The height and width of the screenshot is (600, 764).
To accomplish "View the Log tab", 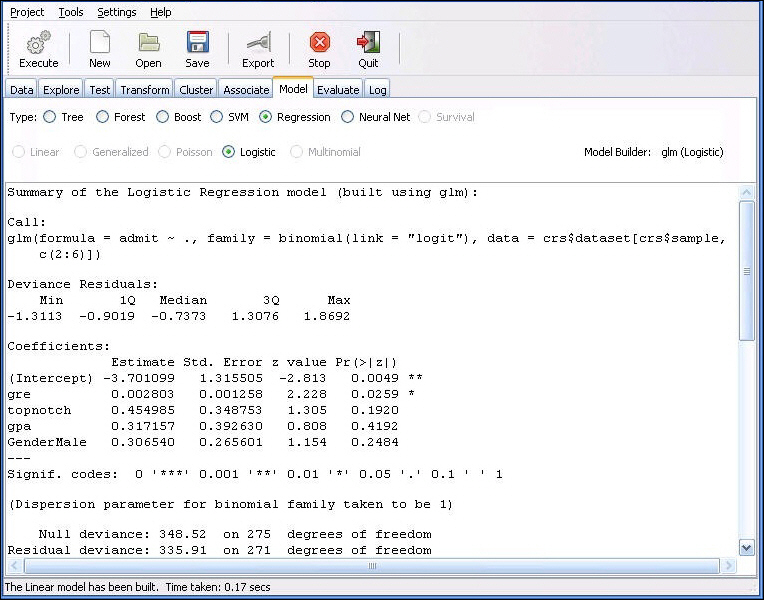I will (x=378, y=90).
